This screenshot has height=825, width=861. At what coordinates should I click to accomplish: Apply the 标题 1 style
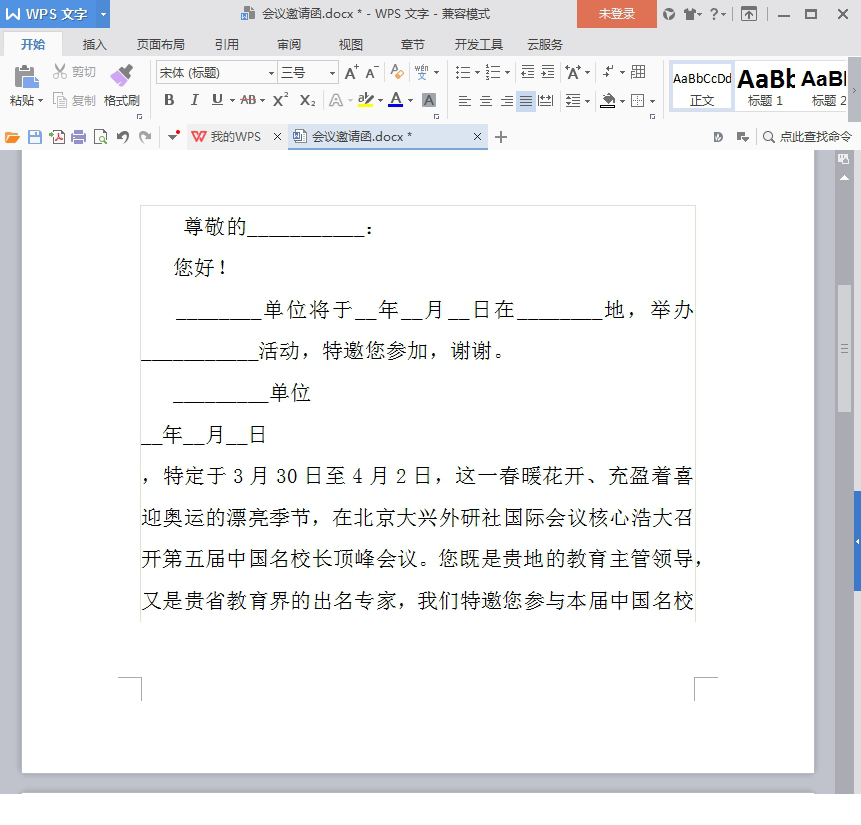[x=765, y=87]
